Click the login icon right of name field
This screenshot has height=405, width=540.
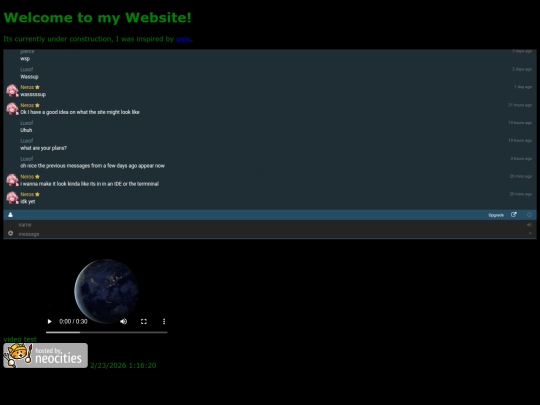pos(529,225)
